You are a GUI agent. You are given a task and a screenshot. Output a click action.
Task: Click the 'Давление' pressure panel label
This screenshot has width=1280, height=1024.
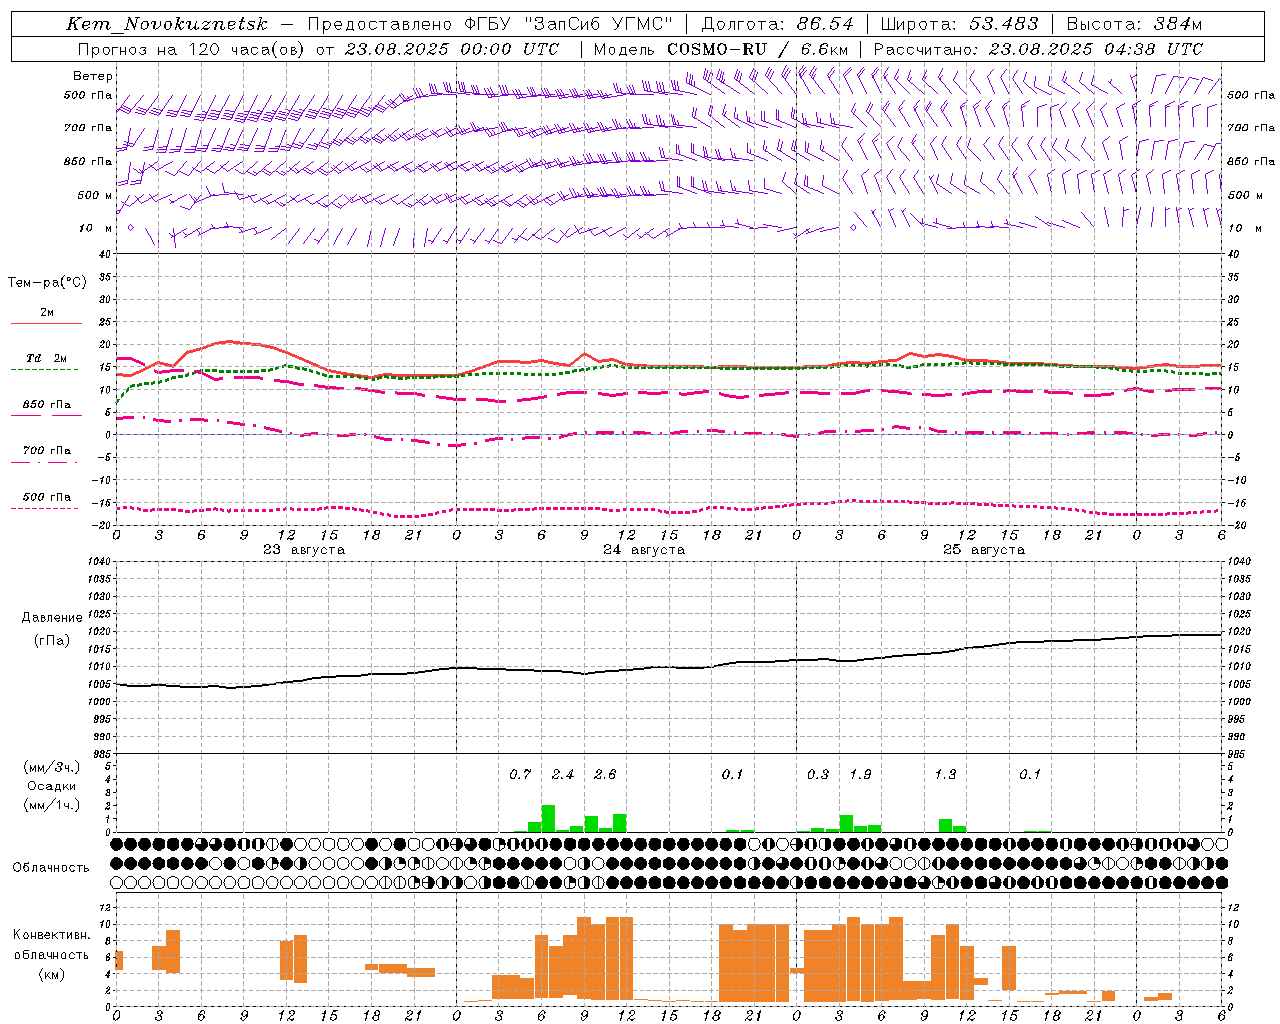point(52,618)
